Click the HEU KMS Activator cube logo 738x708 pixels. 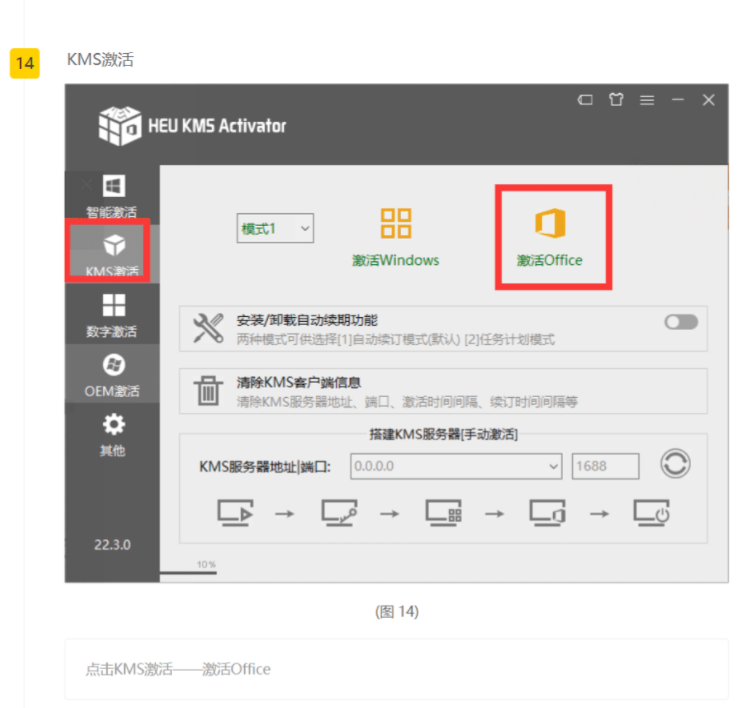pos(120,126)
